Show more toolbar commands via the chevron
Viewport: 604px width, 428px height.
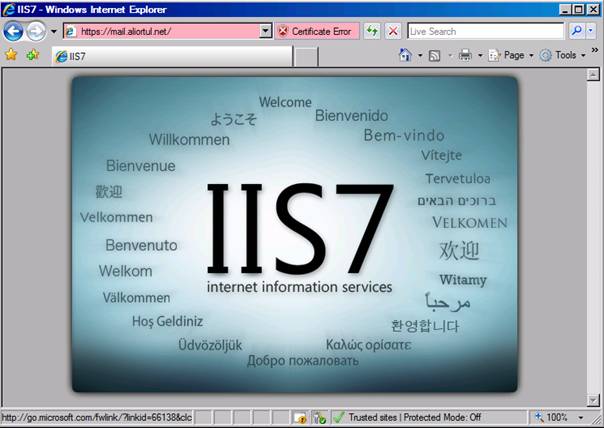coord(595,50)
